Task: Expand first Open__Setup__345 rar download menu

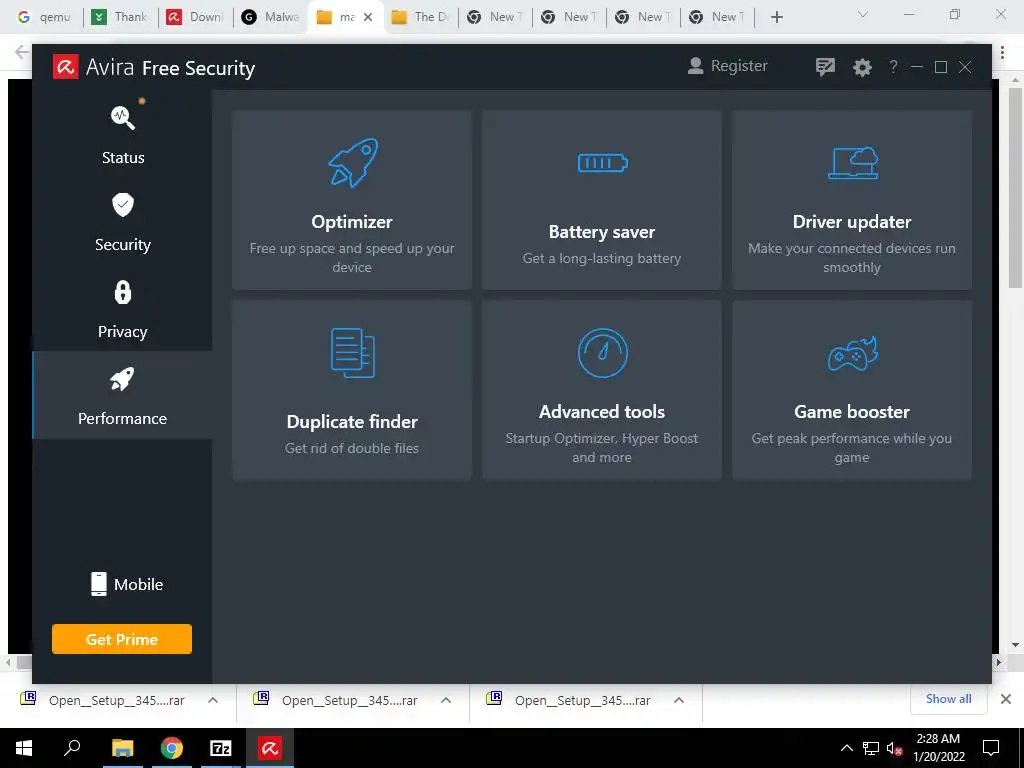Action: coord(213,700)
